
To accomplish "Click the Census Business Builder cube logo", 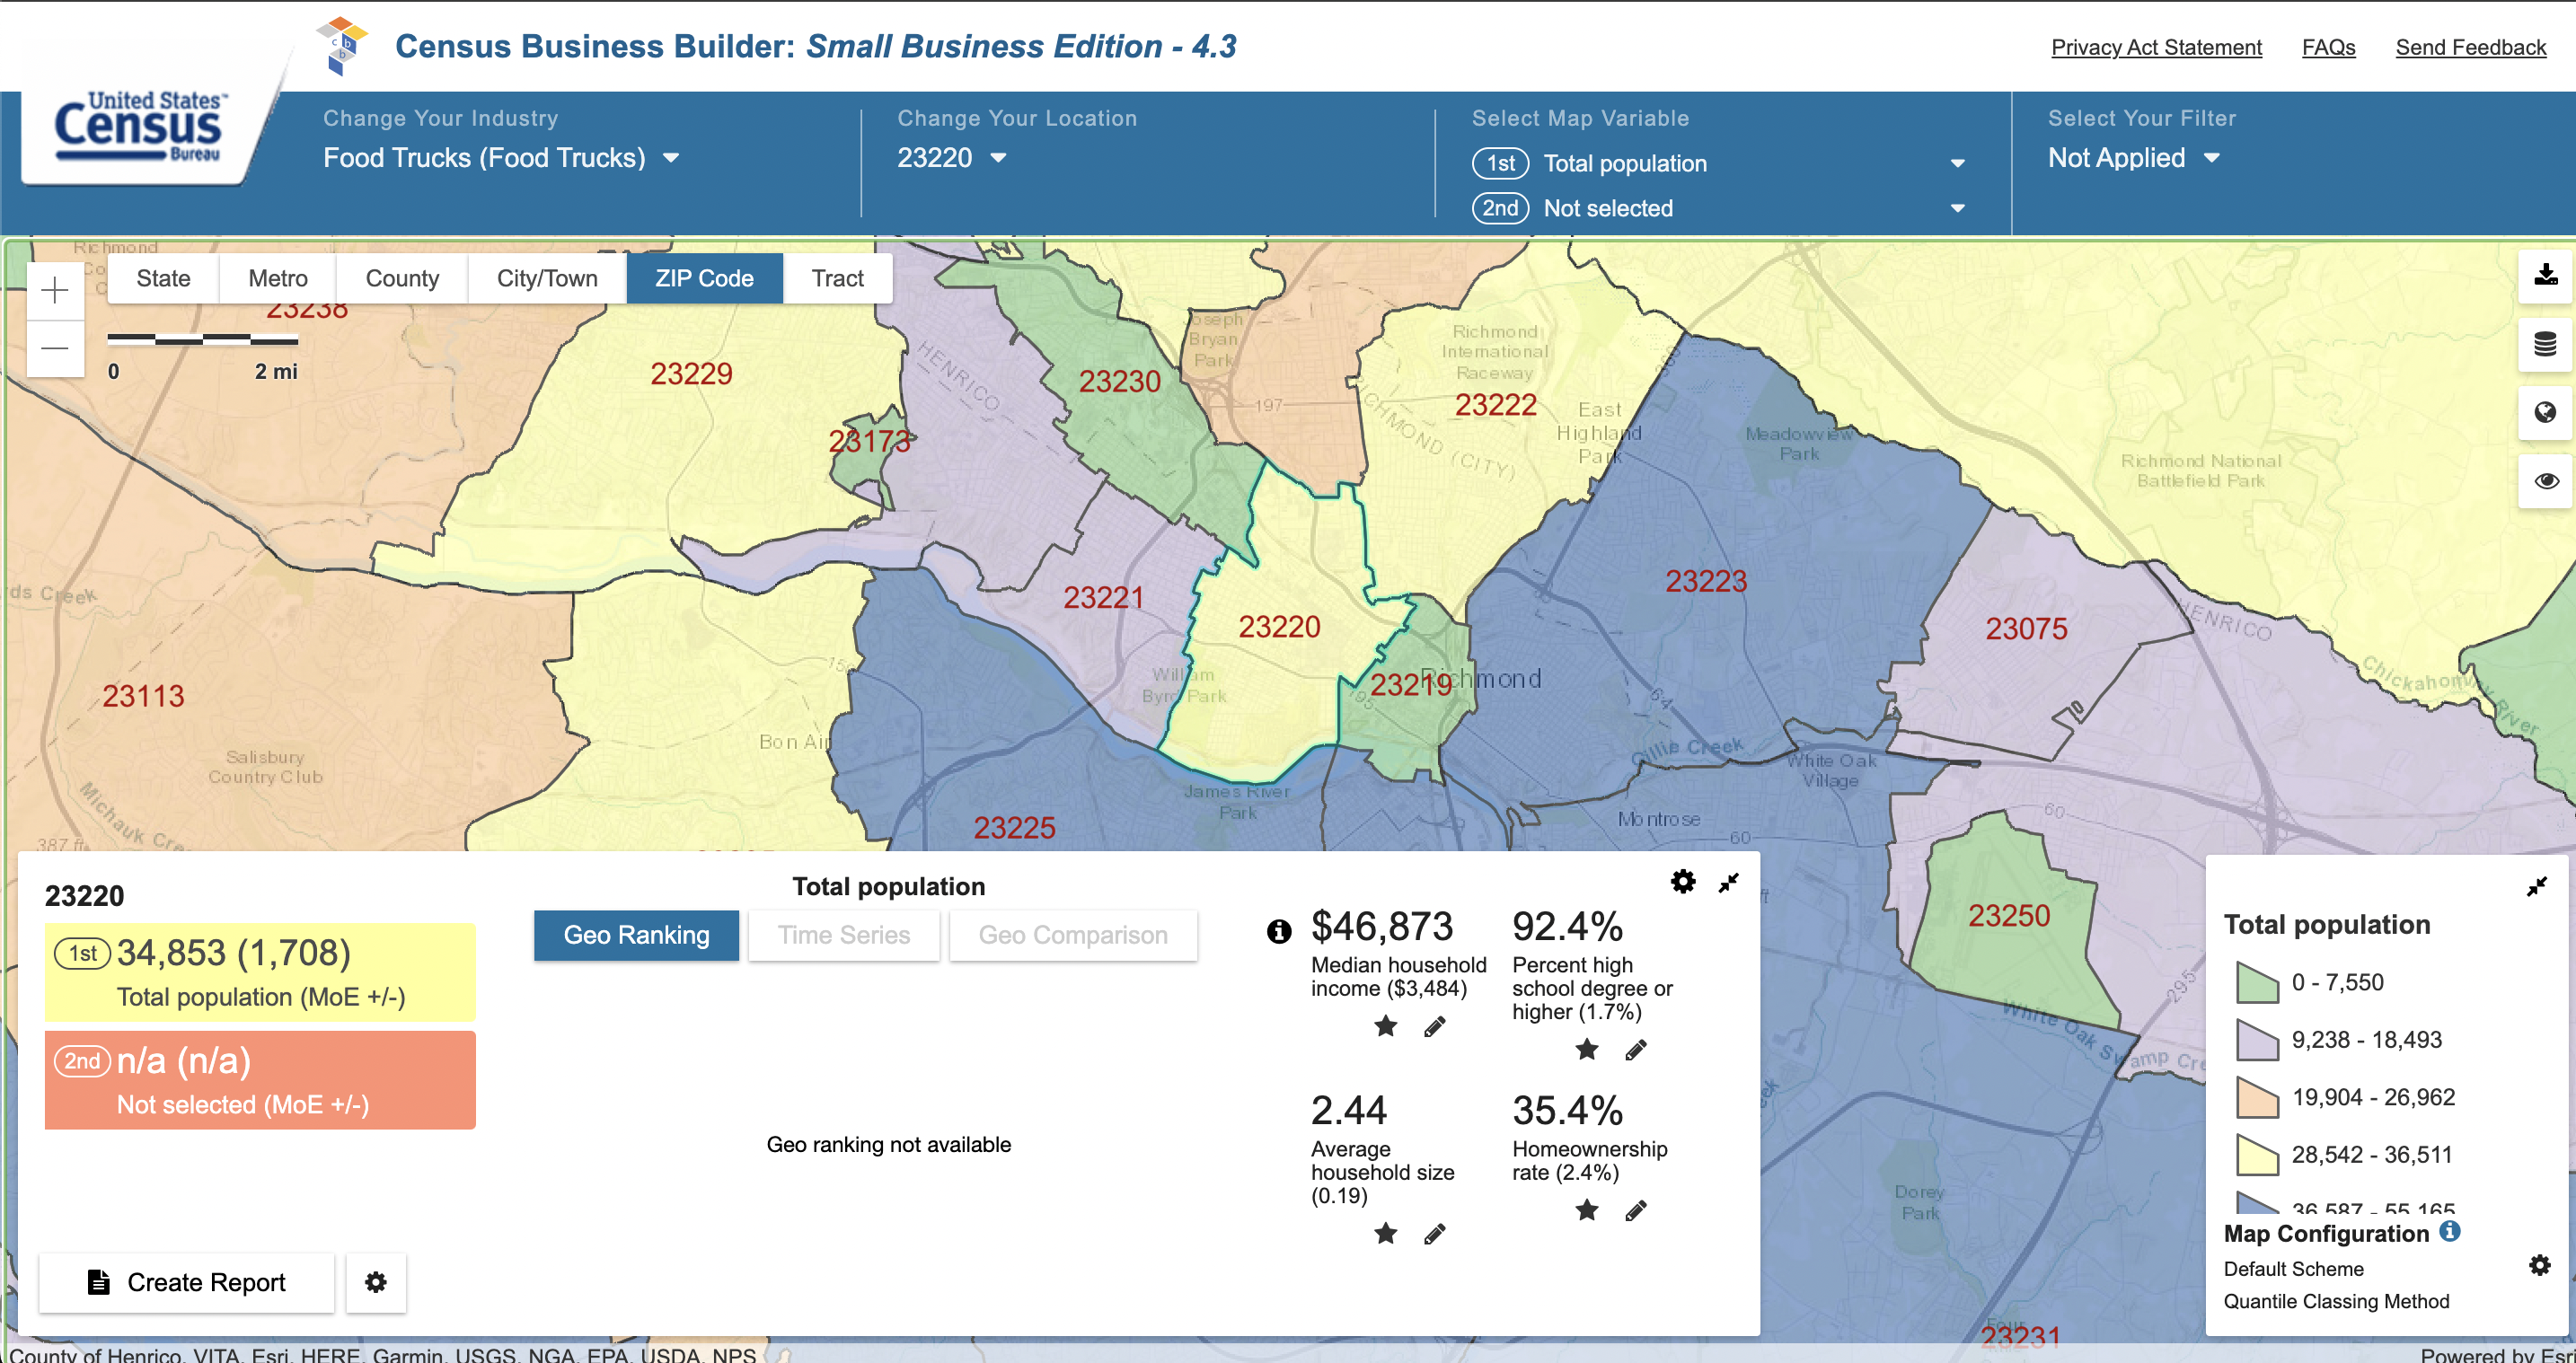I will pyautogui.click(x=341, y=45).
